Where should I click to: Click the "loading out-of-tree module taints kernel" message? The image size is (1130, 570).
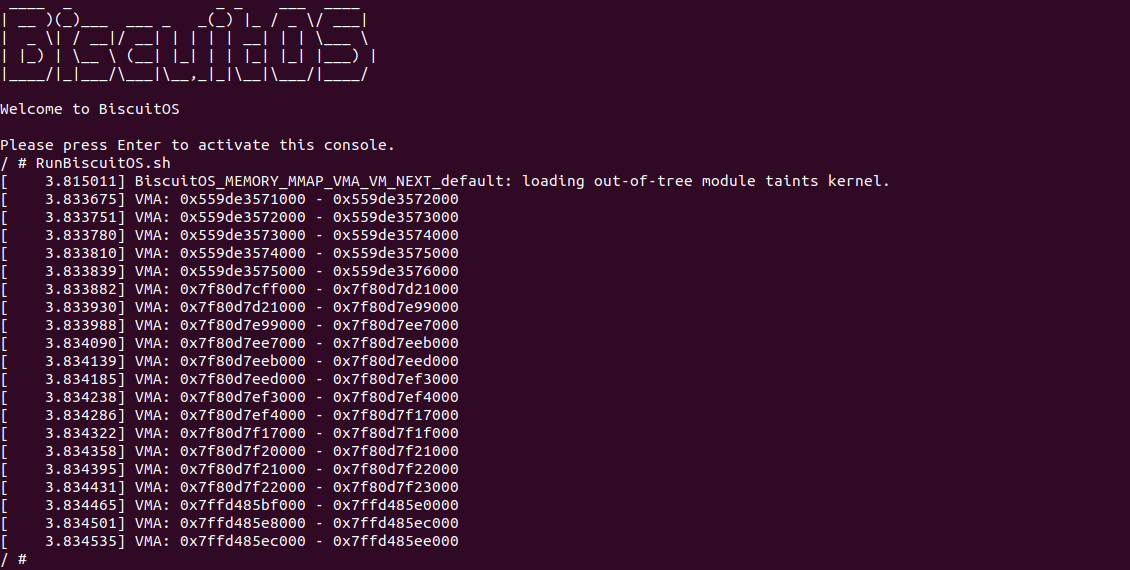[x=706, y=181]
